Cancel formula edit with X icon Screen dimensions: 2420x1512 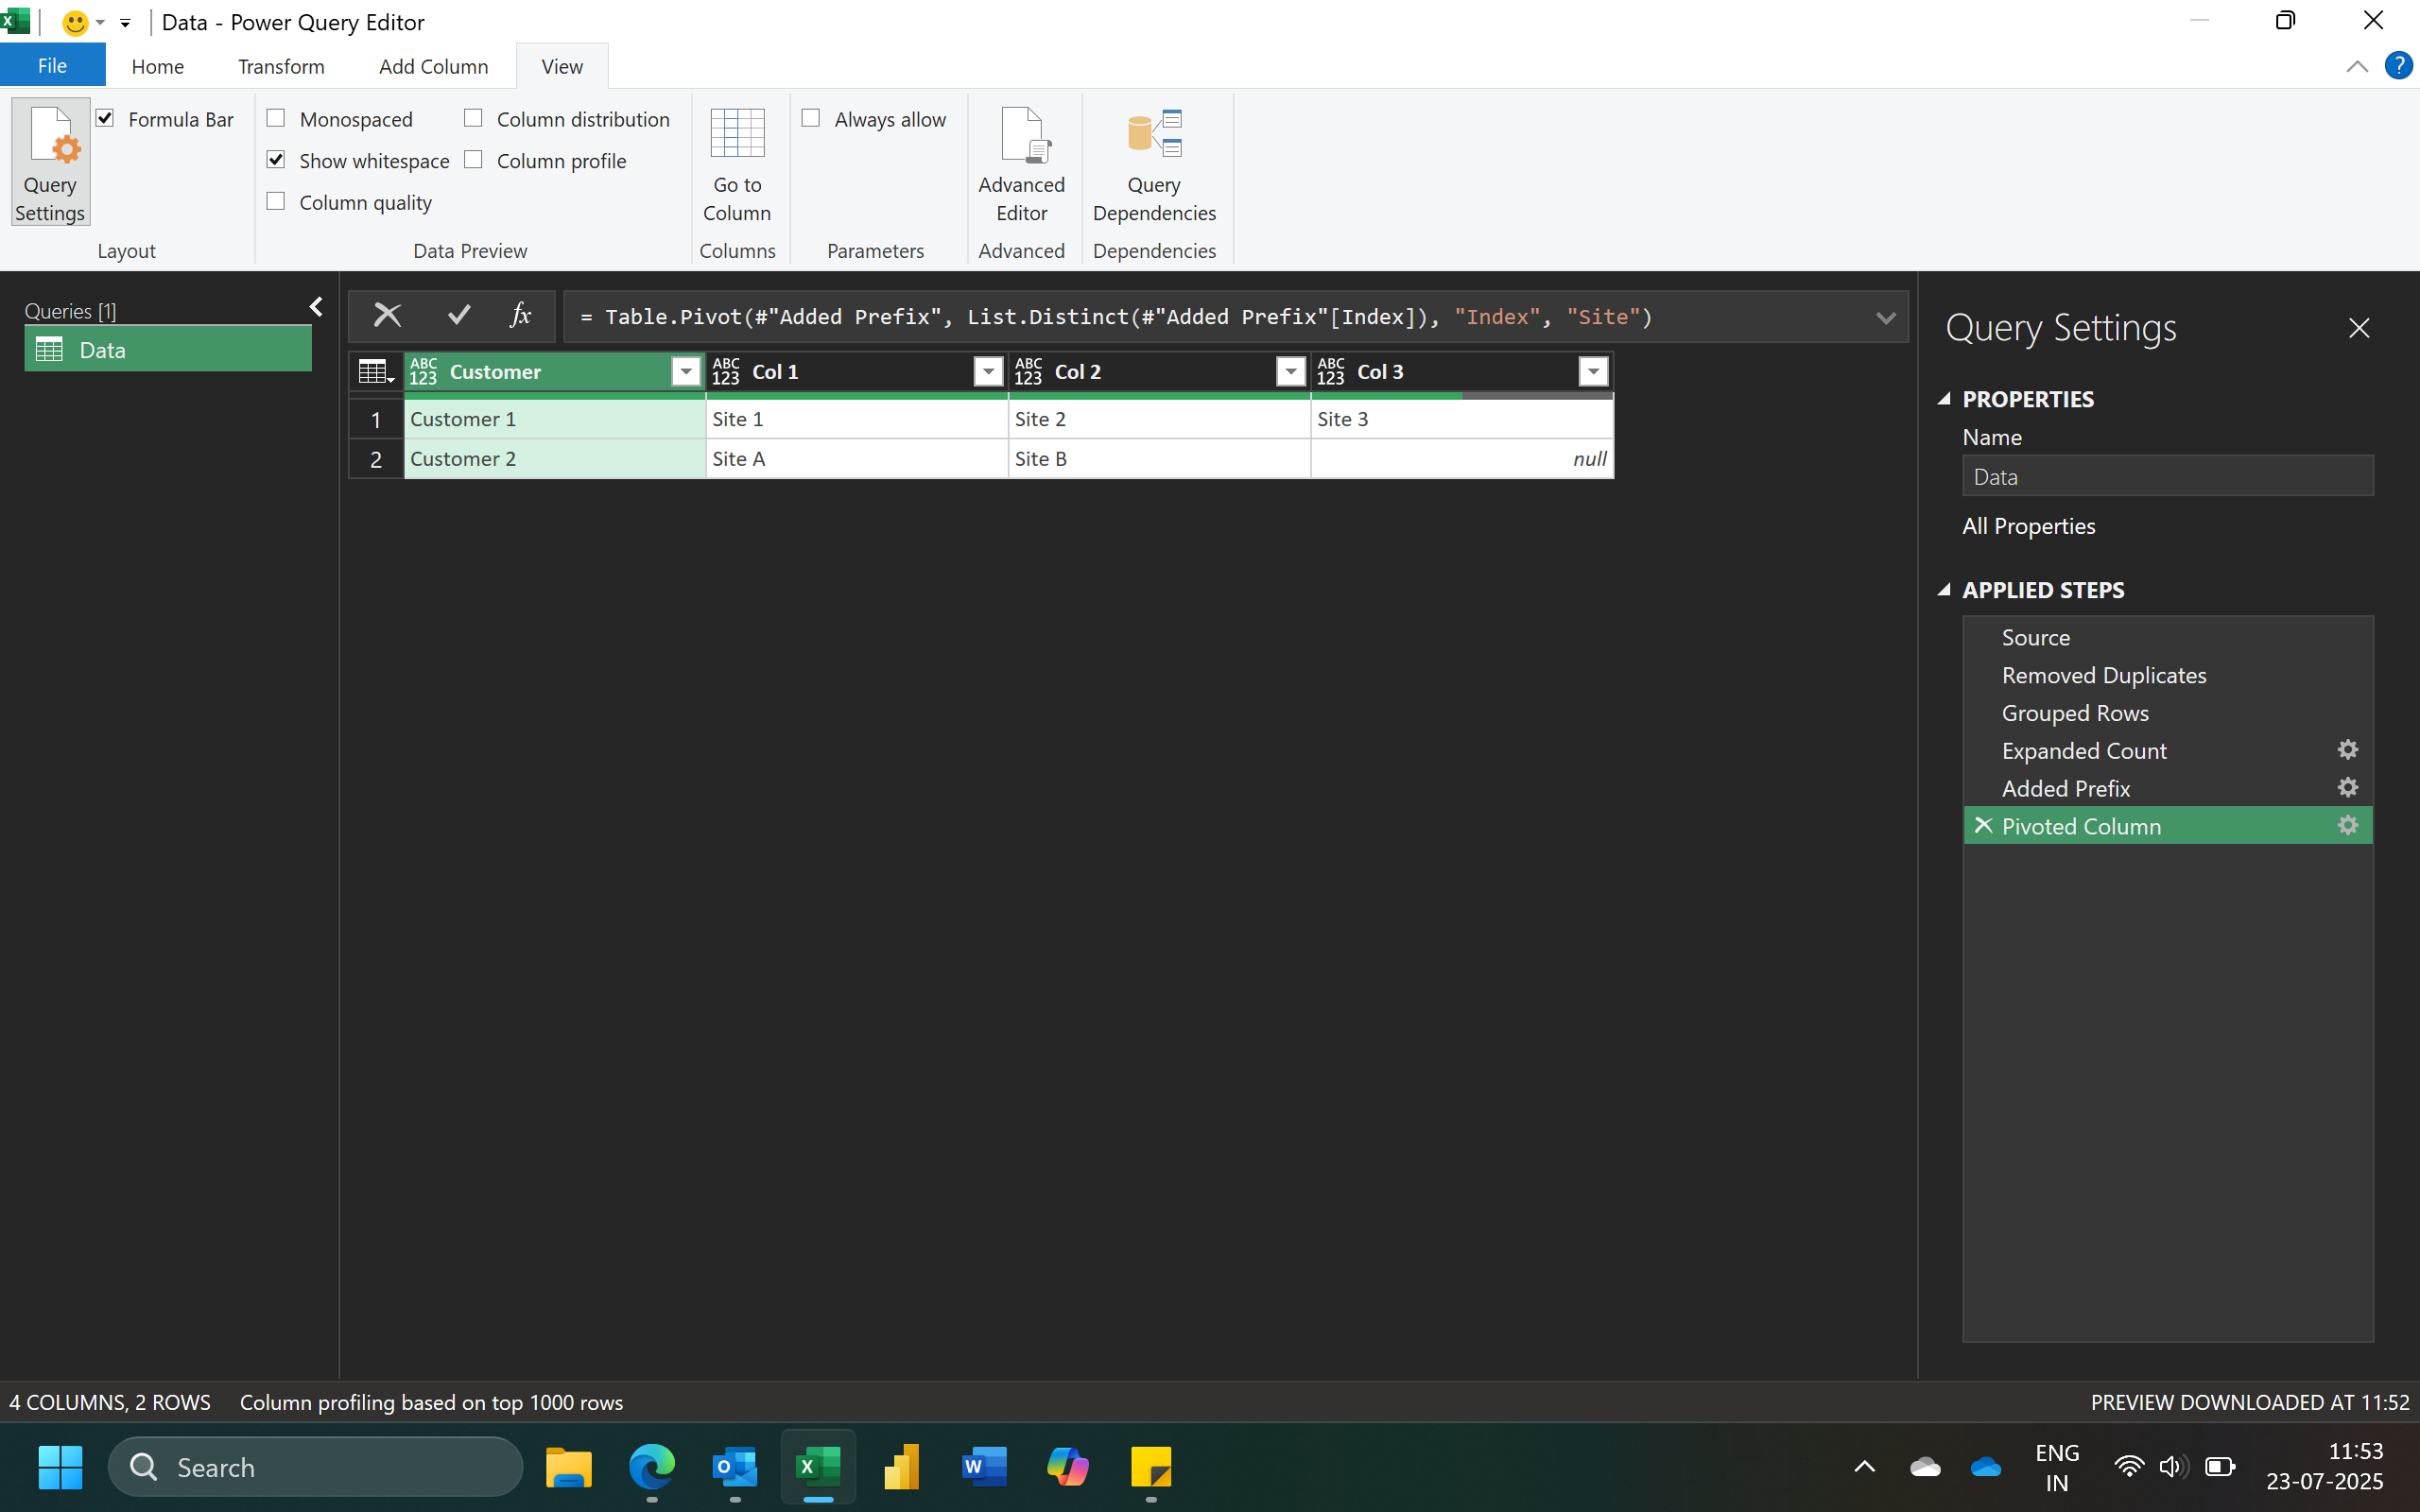pos(387,316)
